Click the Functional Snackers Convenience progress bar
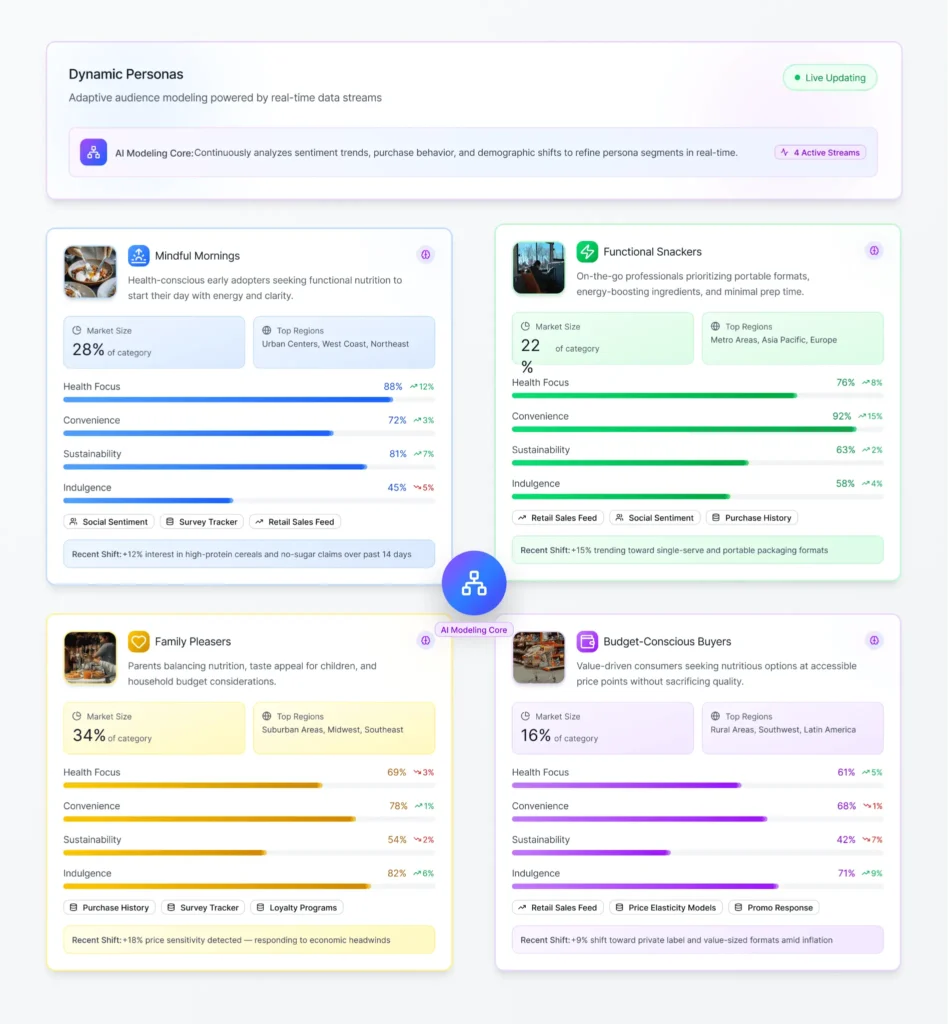The height and width of the screenshot is (1024, 948). click(x=697, y=429)
